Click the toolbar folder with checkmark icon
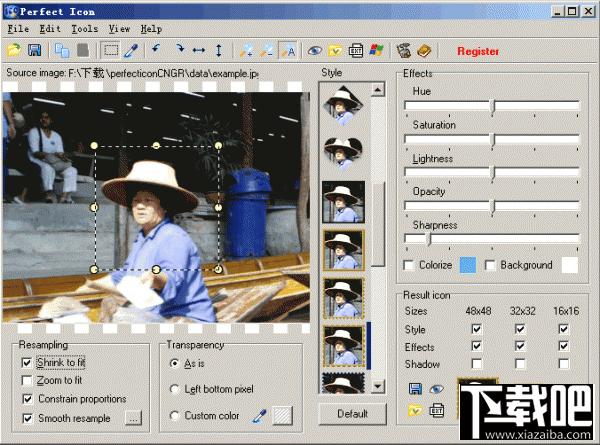 [335, 51]
